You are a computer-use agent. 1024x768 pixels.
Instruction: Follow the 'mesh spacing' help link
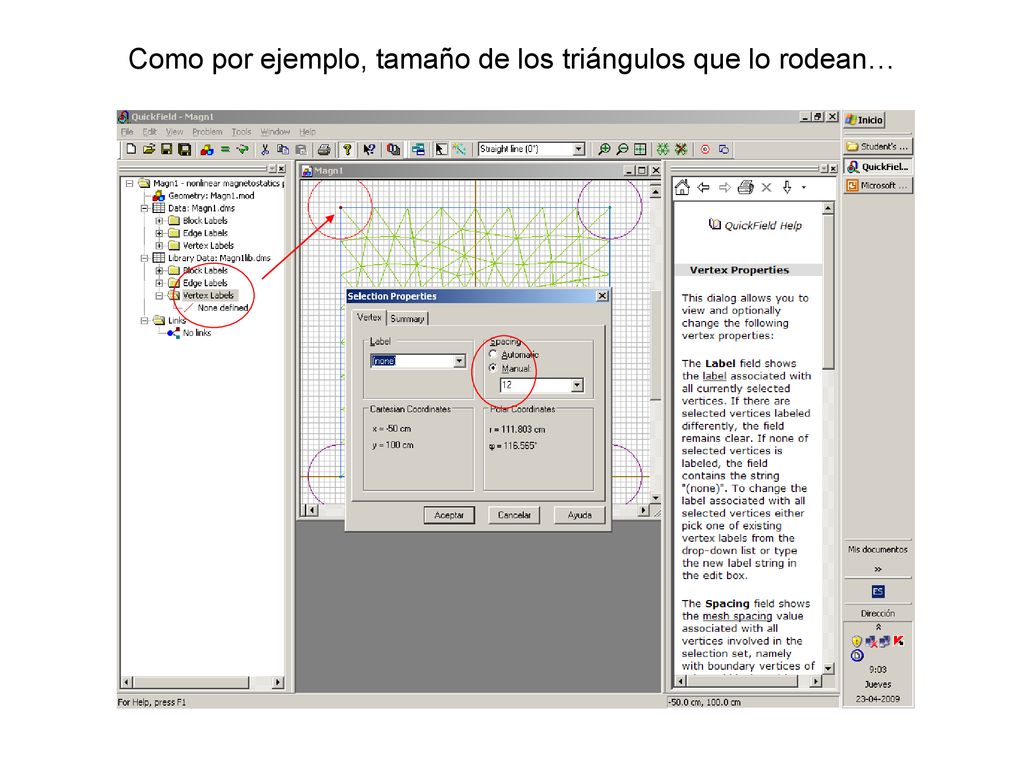coord(737,616)
